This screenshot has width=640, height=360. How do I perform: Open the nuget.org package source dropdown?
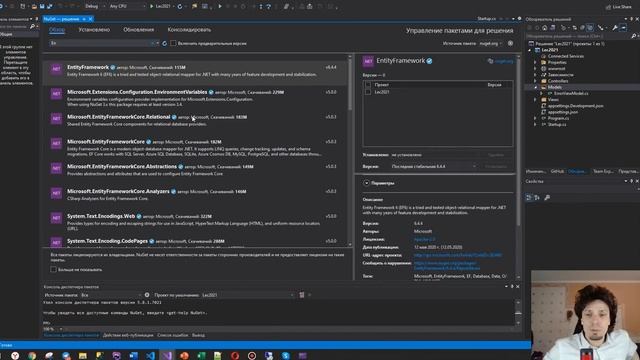(491, 43)
